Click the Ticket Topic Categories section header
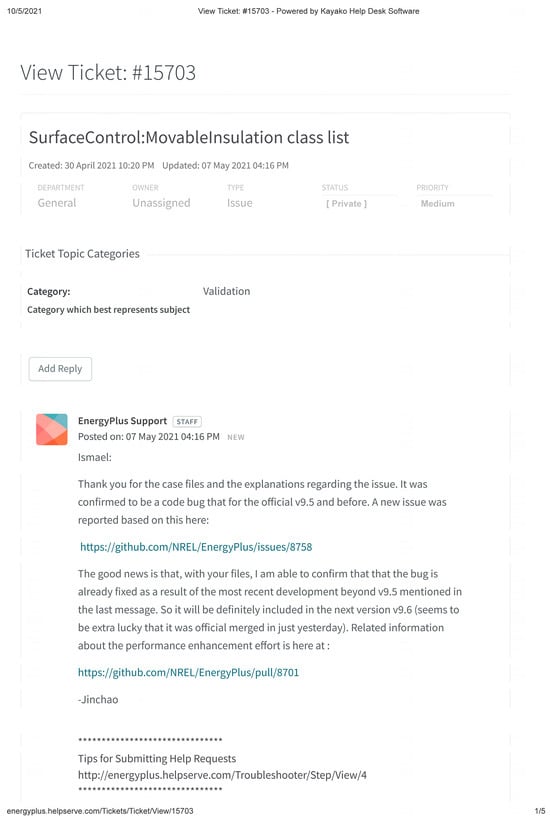 point(82,254)
